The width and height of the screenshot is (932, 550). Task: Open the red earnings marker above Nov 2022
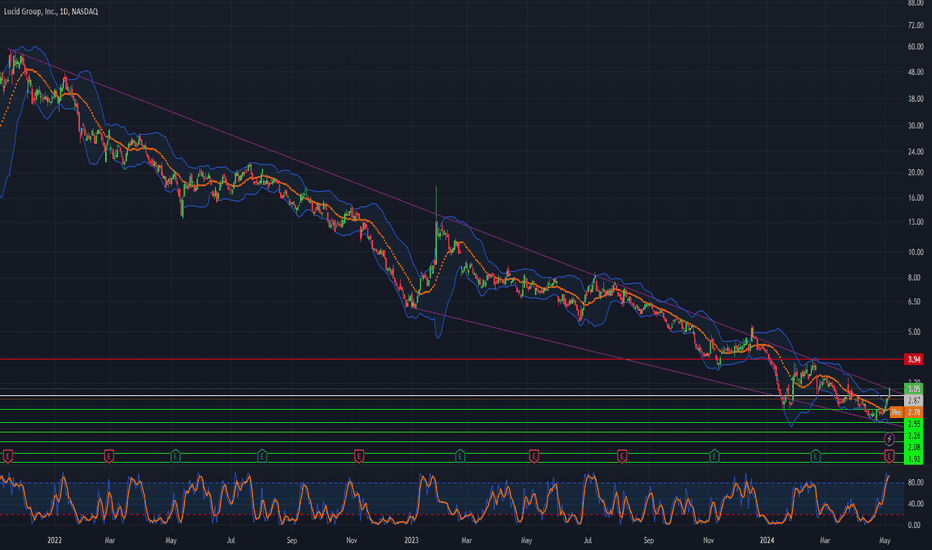358,456
